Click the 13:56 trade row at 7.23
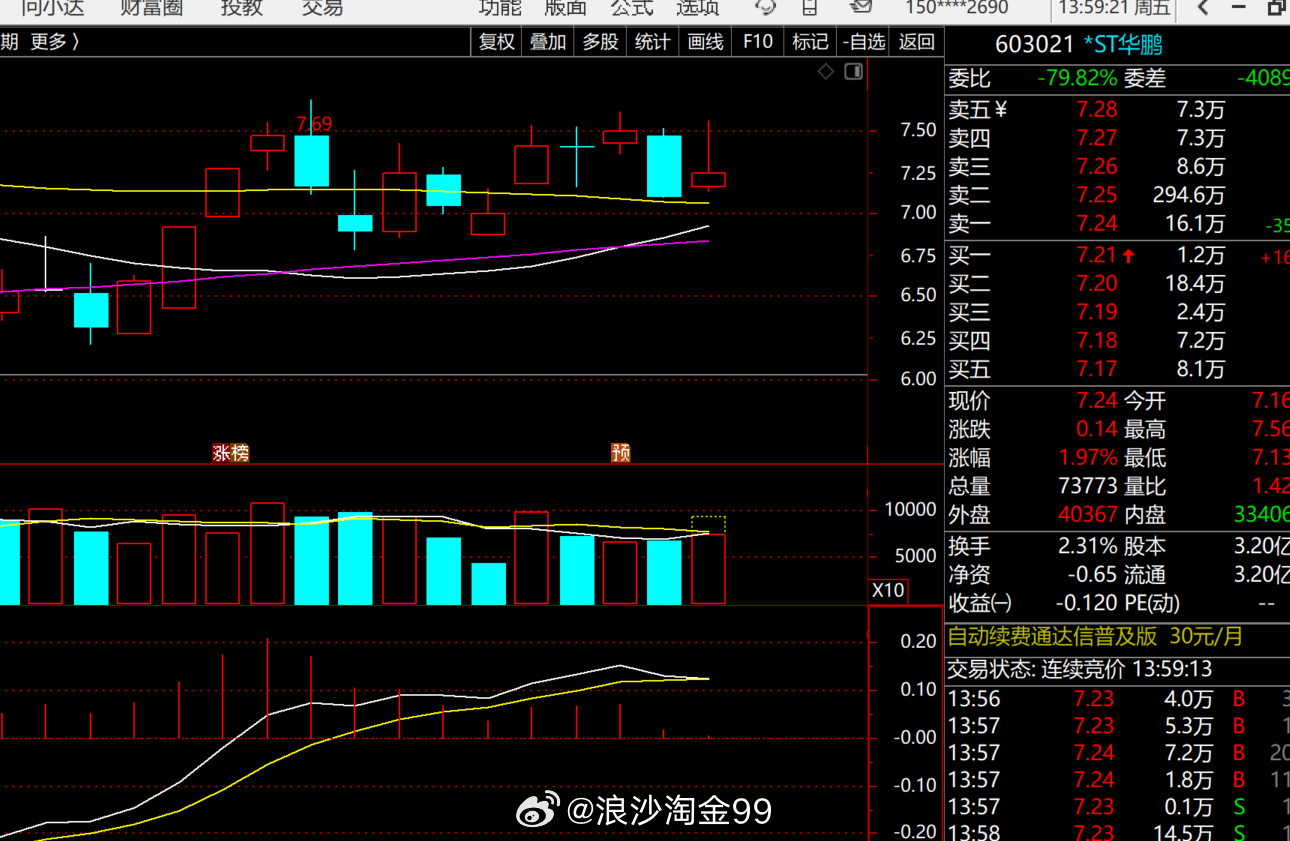This screenshot has height=841, width=1290. click(x=1118, y=699)
